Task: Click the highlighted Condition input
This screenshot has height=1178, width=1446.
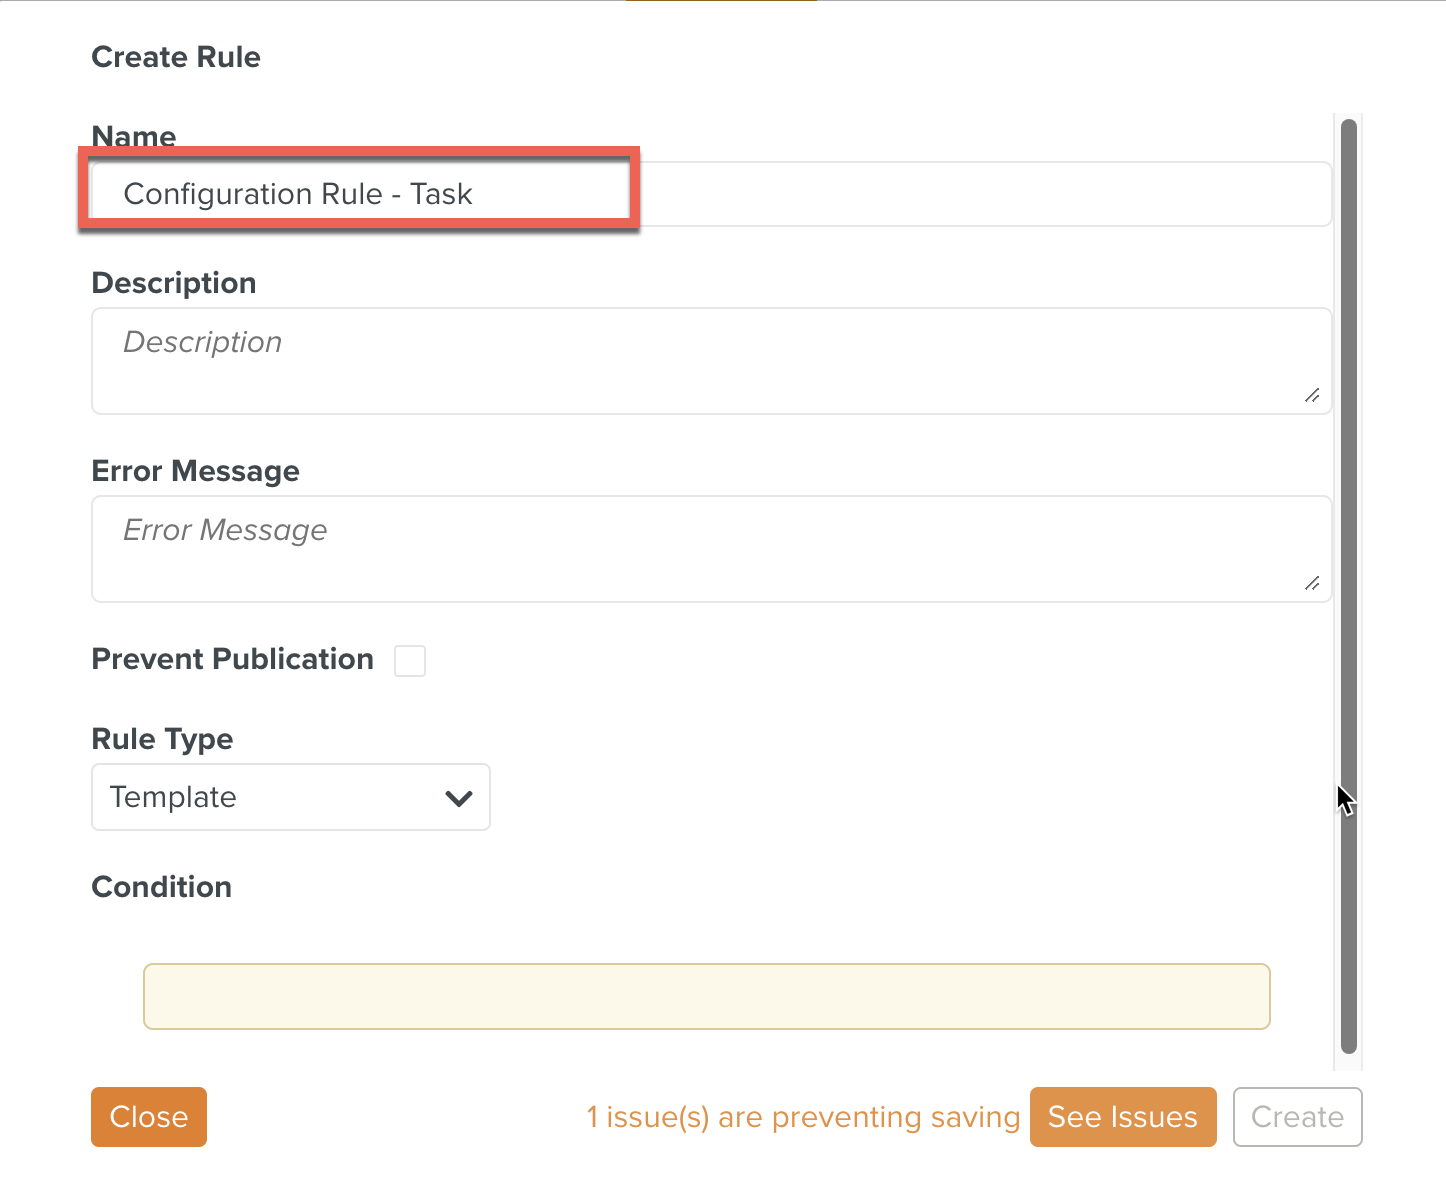Action: point(706,996)
